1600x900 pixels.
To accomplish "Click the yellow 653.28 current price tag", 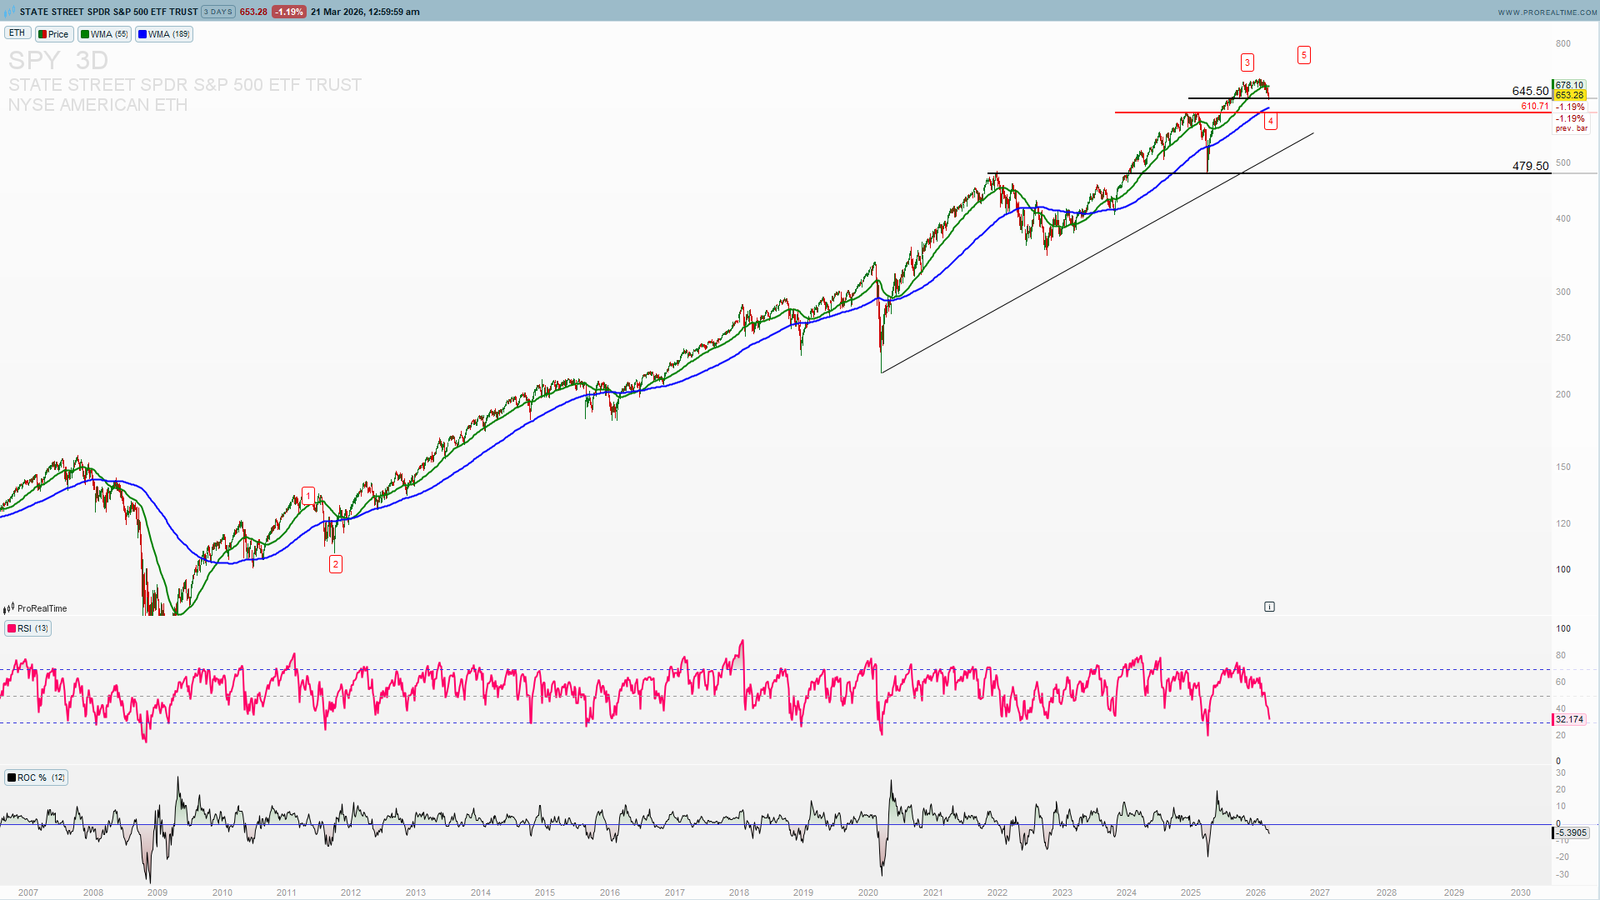I will click(1569, 96).
